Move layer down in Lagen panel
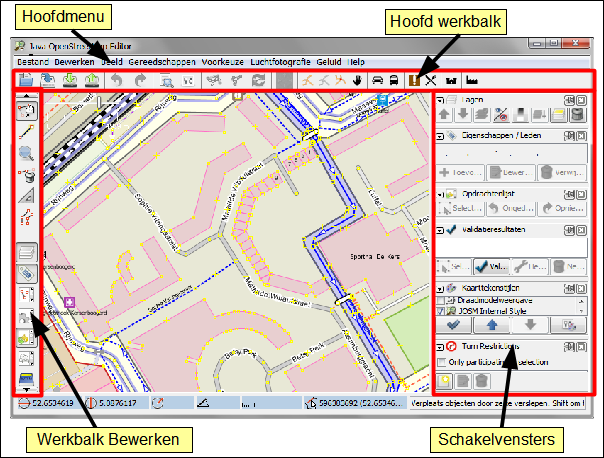The image size is (604, 458). (463, 114)
